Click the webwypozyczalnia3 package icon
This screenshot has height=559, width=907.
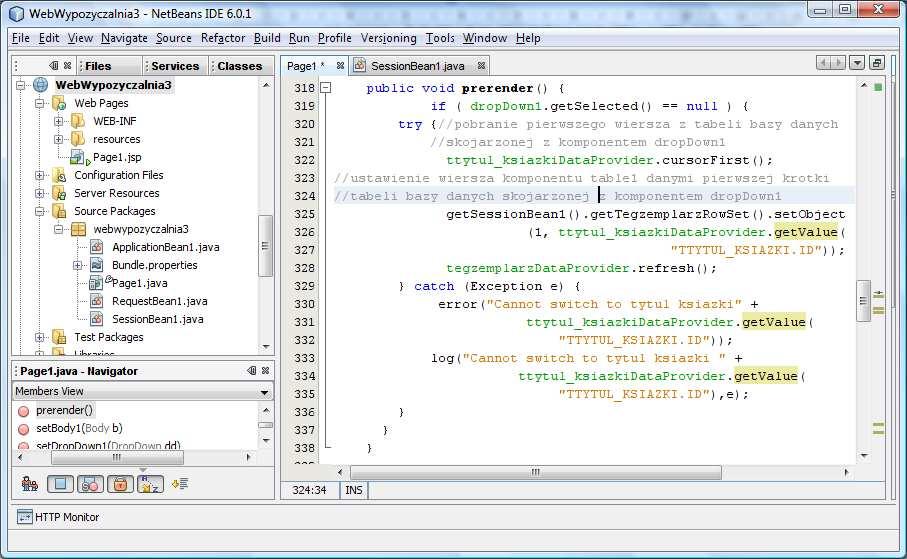[x=78, y=229]
